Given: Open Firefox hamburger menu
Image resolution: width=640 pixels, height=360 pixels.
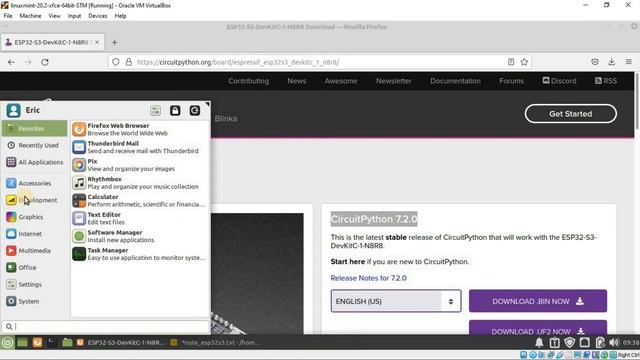Looking at the screenshot, I should click(629, 62).
